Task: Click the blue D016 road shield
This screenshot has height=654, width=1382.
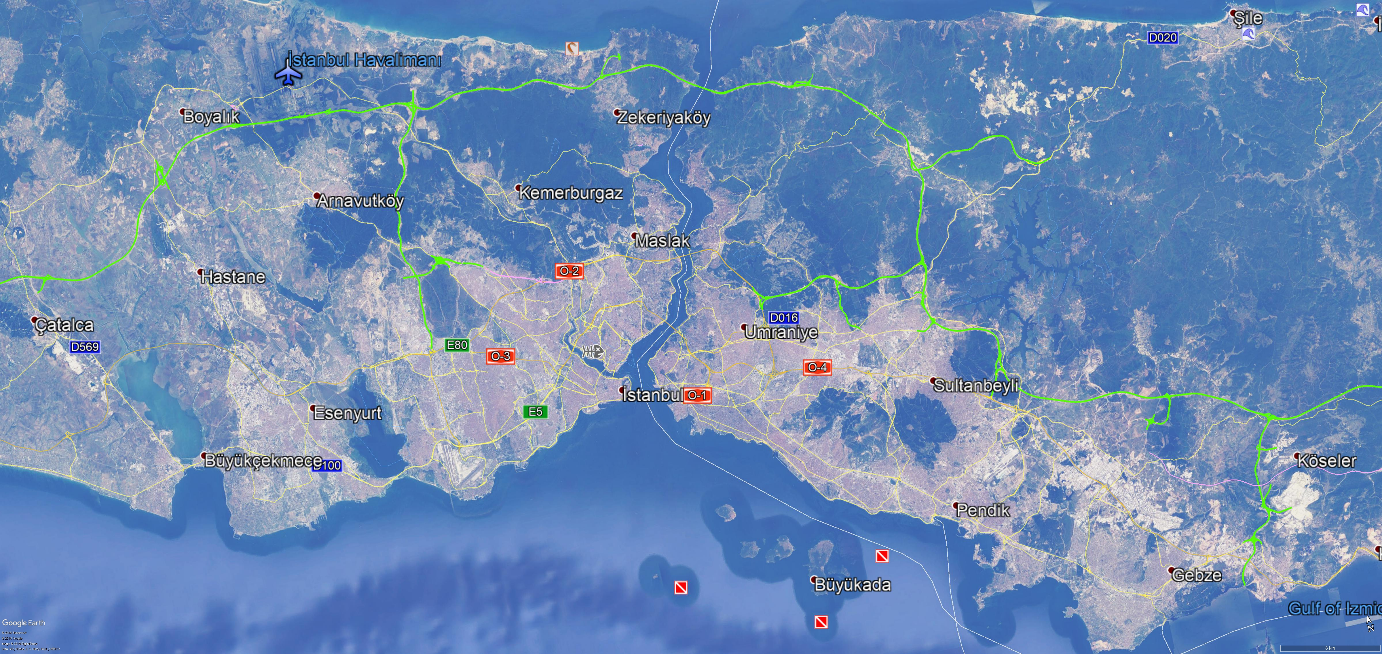Action: pos(783,318)
